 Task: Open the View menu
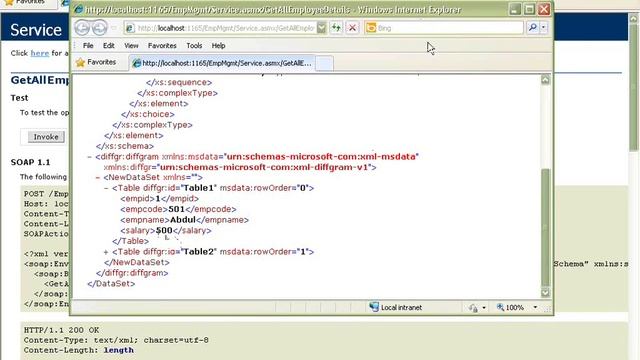[x=131, y=46]
